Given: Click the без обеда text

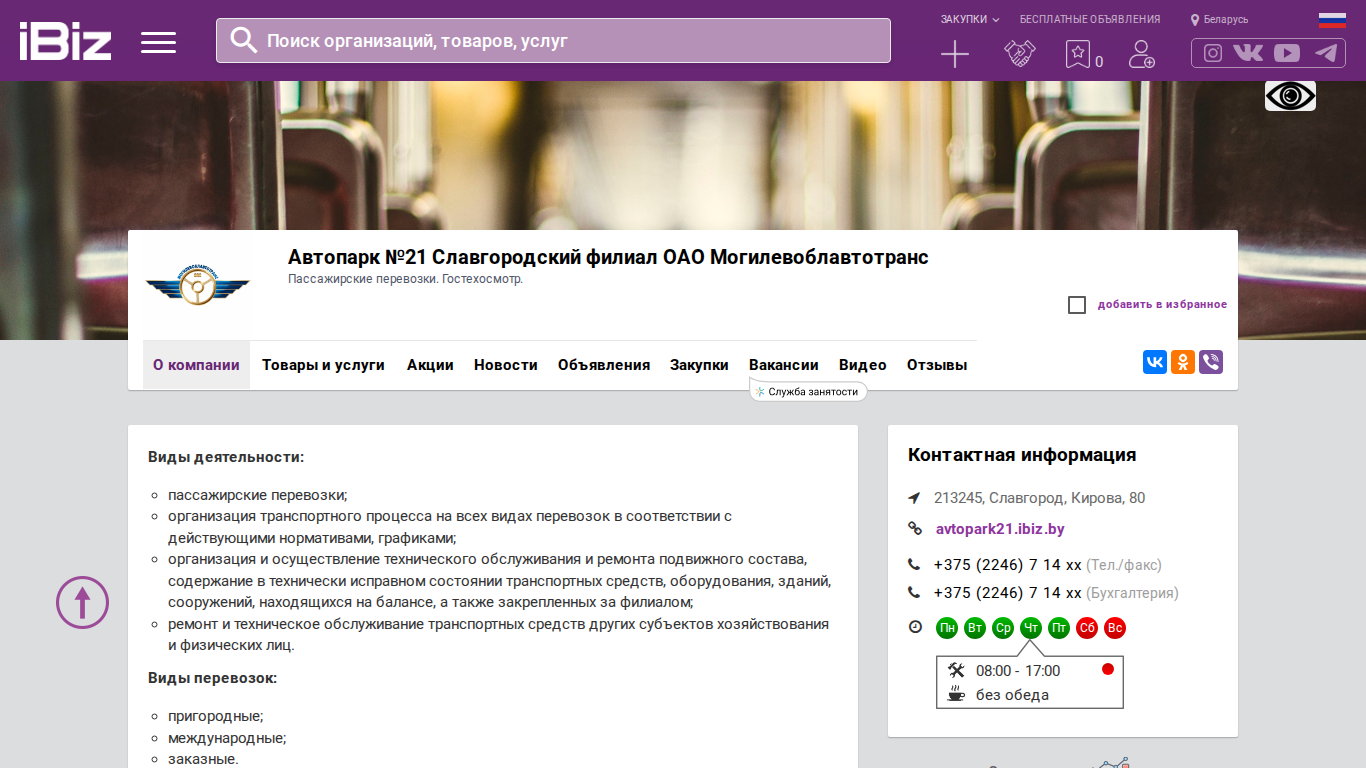Looking at the screenshot, I should [1012, 695].
